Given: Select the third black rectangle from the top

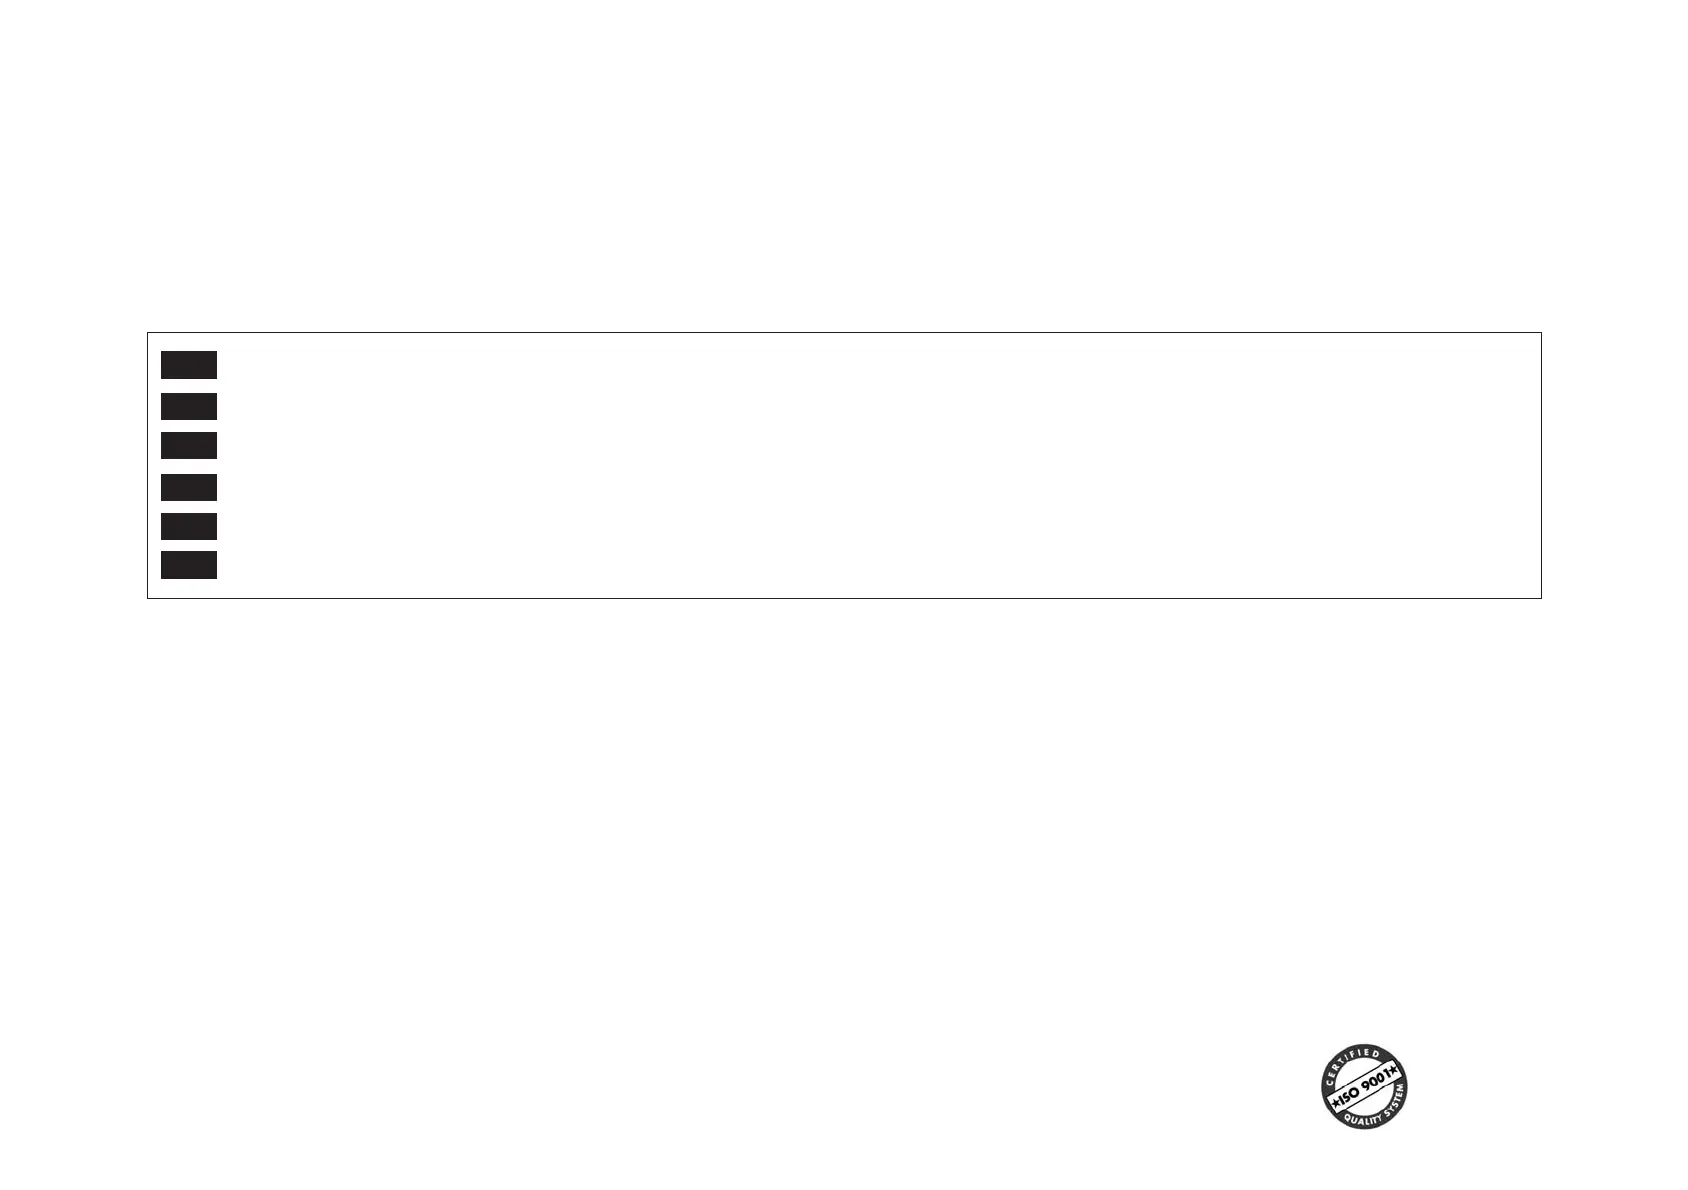Looking at the screenshot, I should (x=189, y=445).
